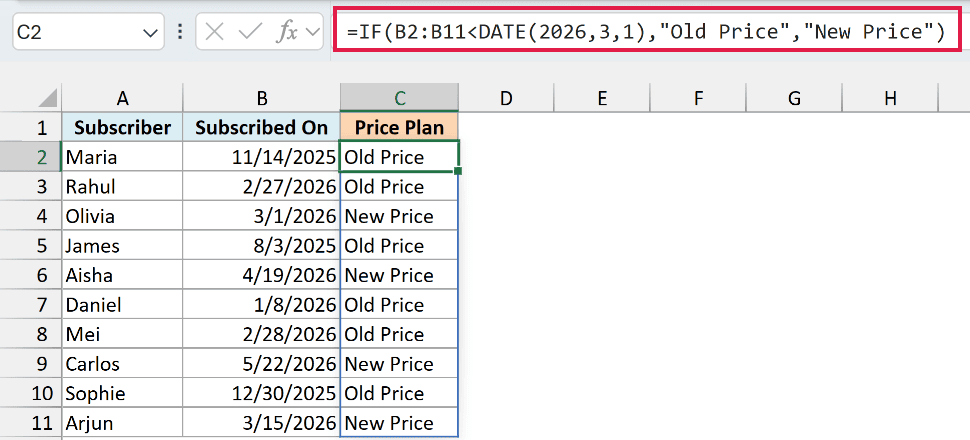This screenshot has height=440, width=970.
Task: Click Sophie's Old Price cell
Action: tap(400, 393)
